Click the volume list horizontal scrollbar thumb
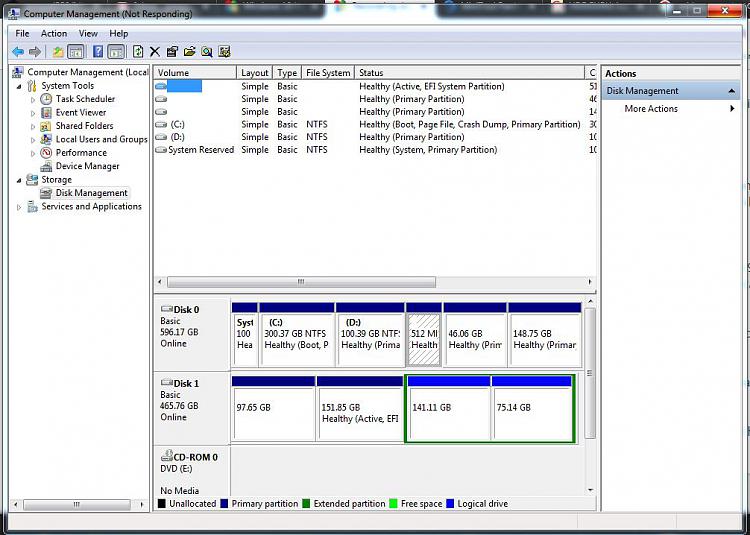 (301, 282)
